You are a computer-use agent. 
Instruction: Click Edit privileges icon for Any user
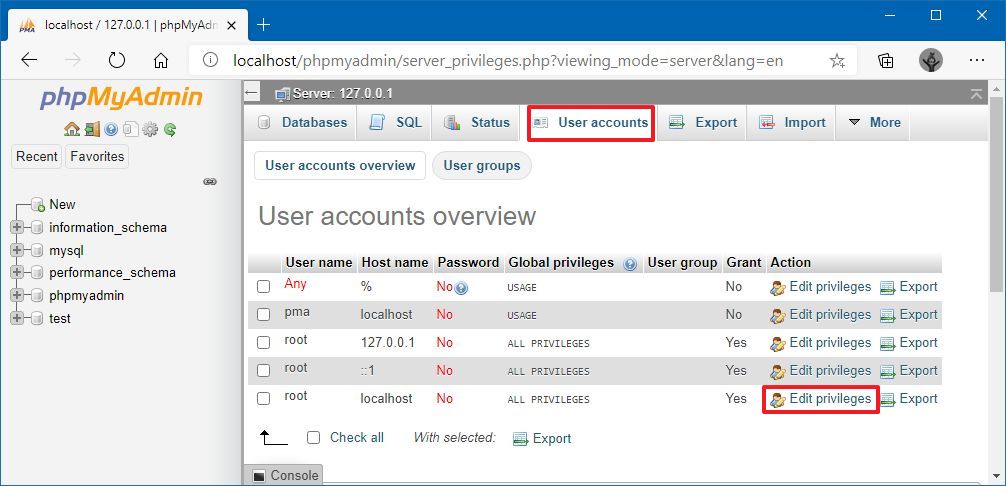click(x=778, y=287)
